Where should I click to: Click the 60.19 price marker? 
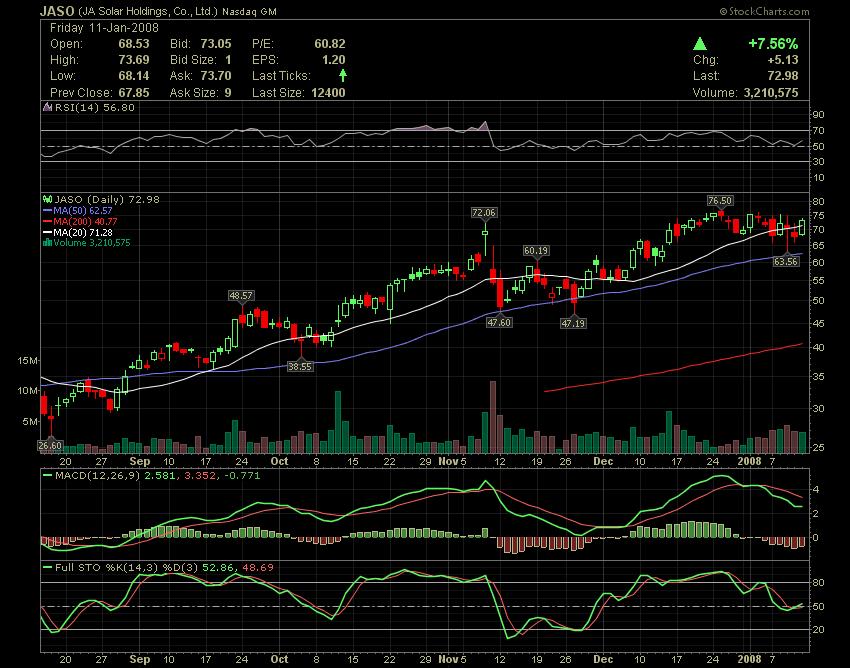click(536, 250)
